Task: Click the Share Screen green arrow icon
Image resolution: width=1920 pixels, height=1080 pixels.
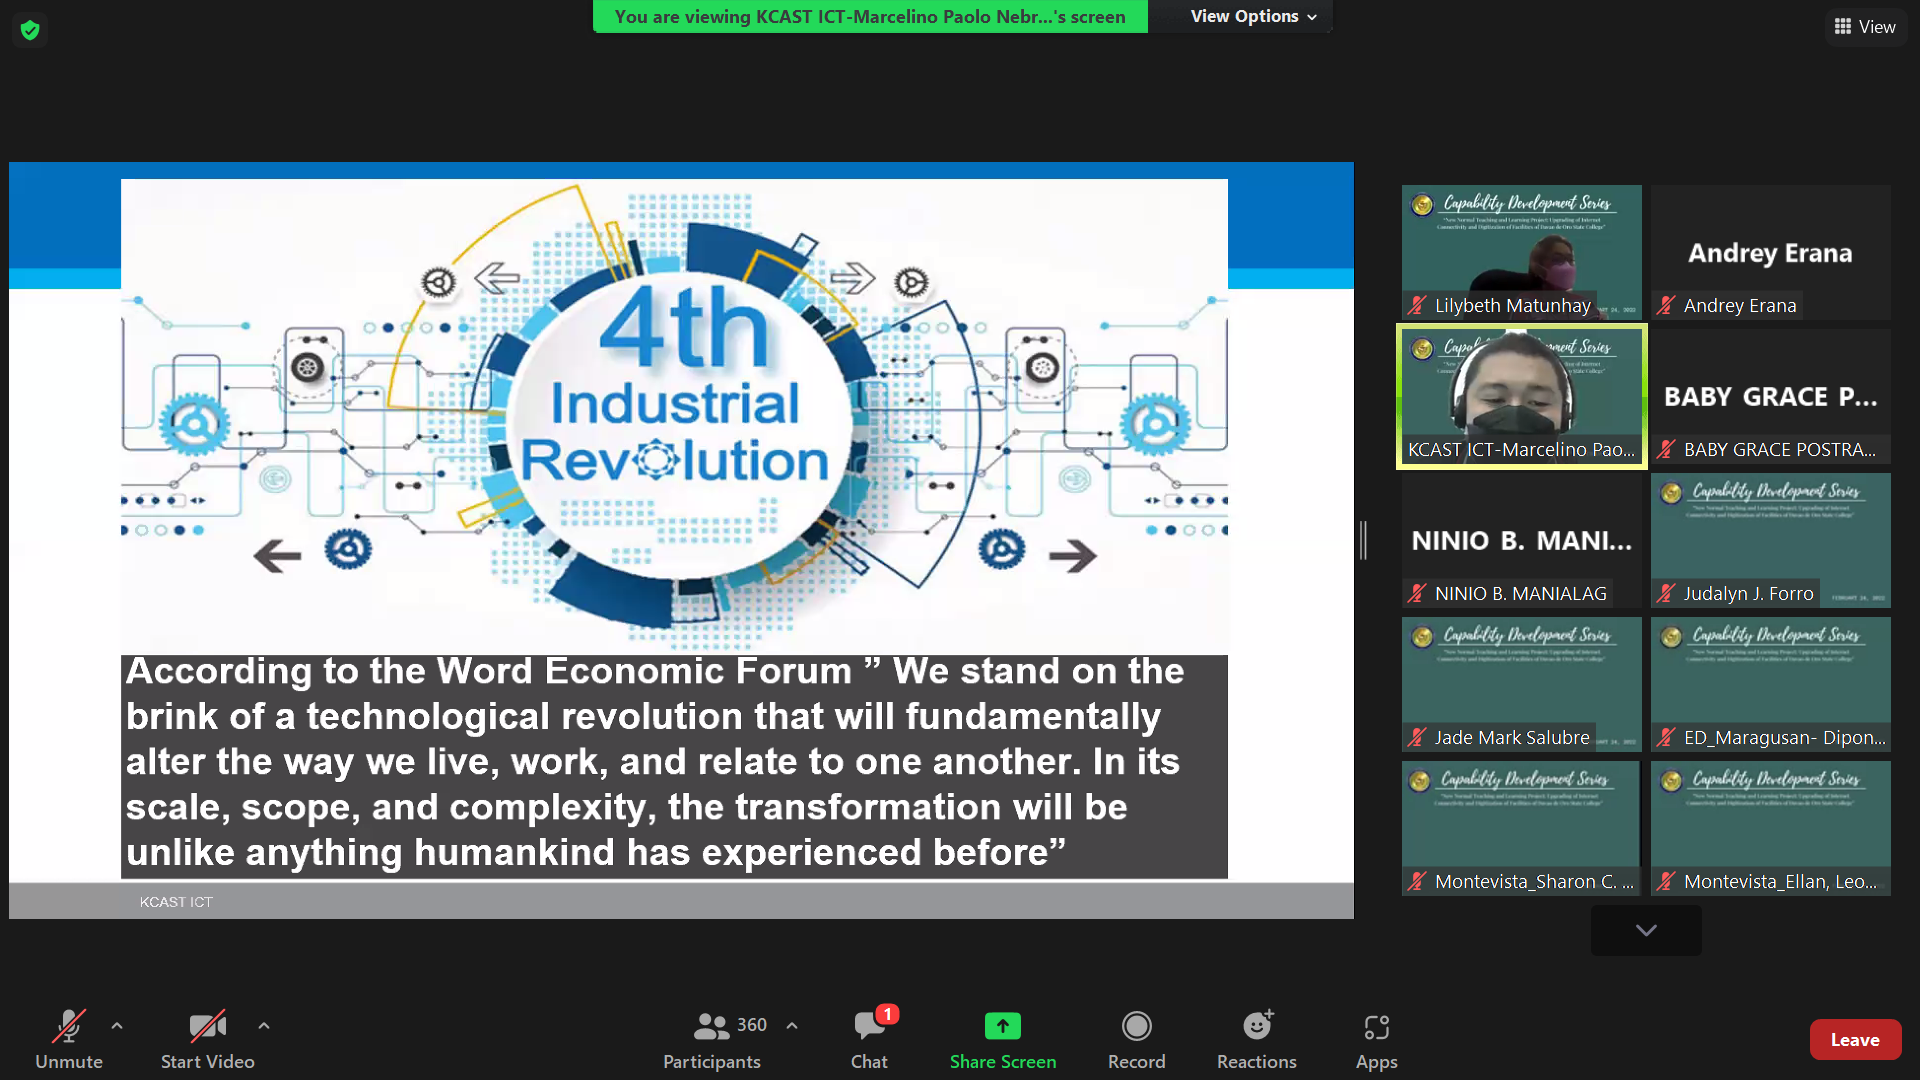Action: [x=1002, y=1026]
